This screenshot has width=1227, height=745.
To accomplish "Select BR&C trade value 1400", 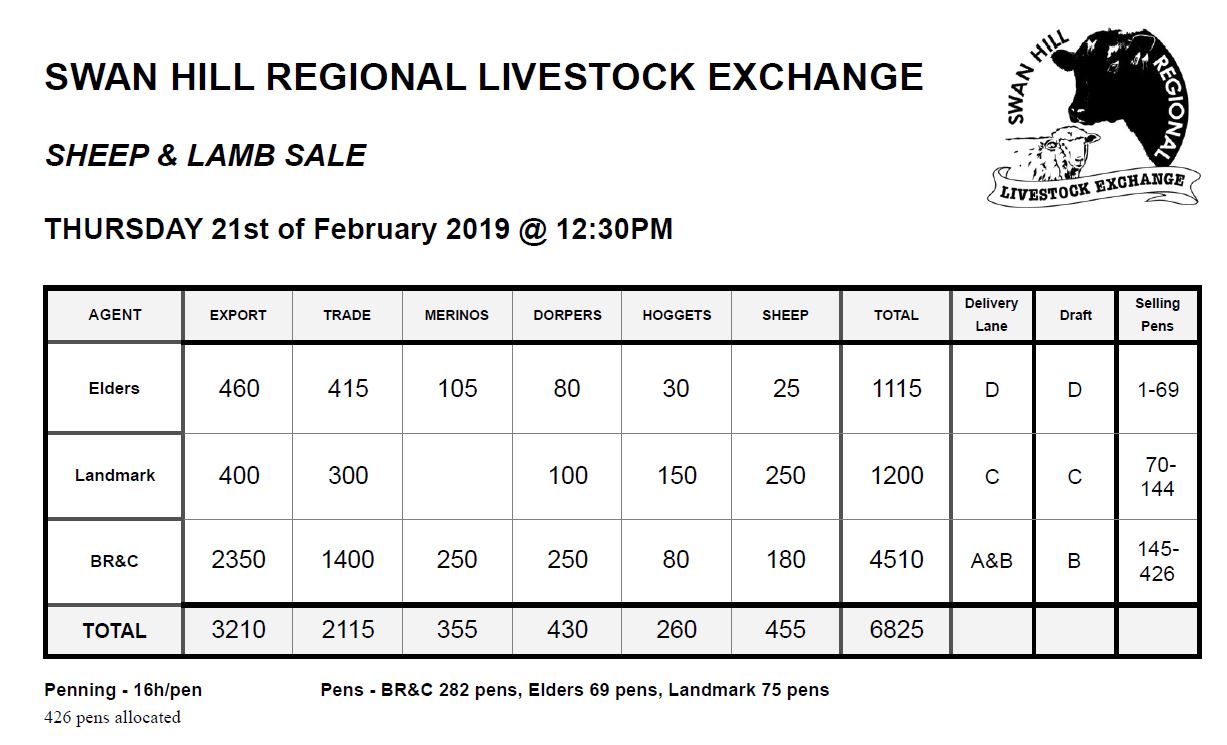I will pyautogui.click(x=348, y=560).
